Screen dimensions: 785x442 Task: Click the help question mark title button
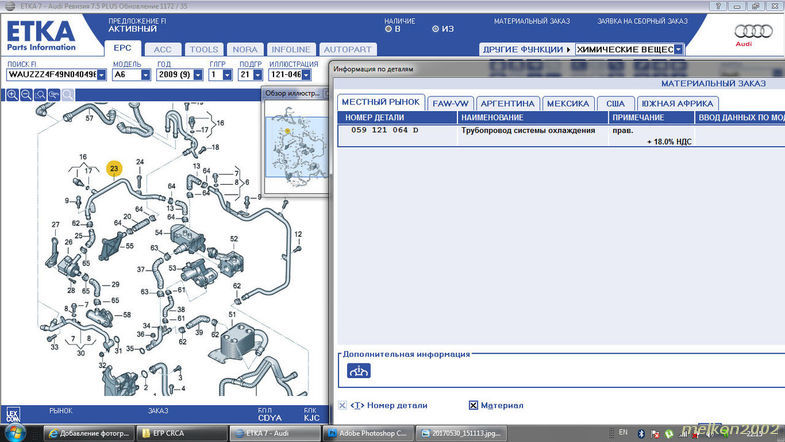717,6
